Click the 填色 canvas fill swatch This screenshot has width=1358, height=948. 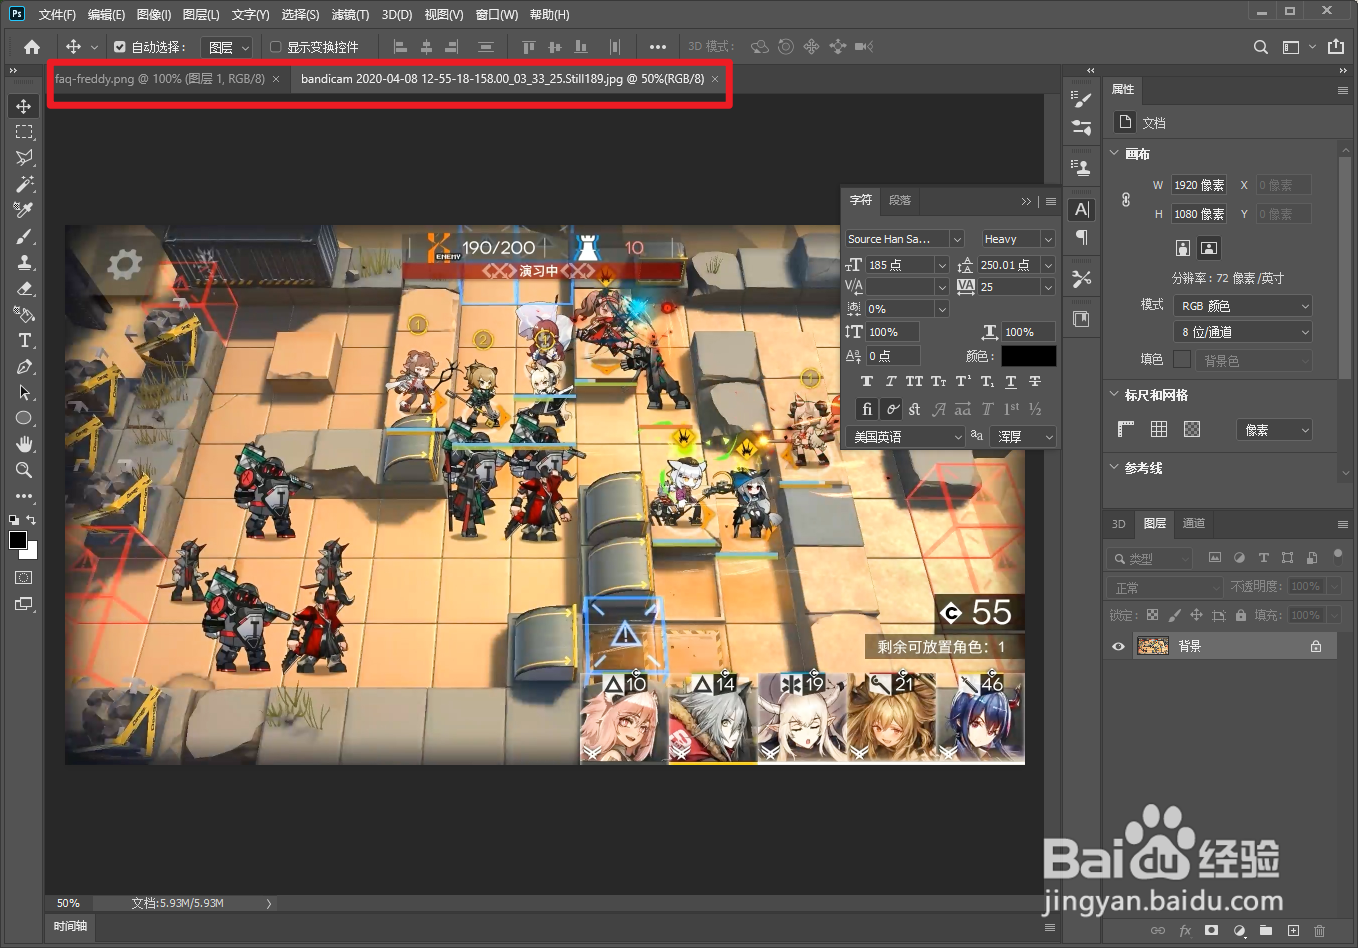point(1182,359)
